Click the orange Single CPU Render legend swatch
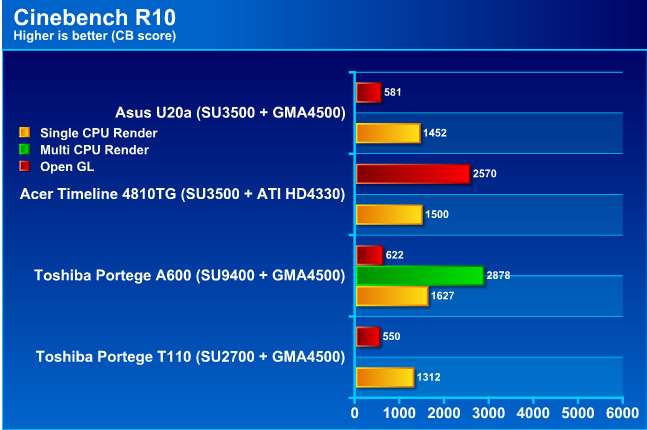The height and width of the screenshot is (430, 647). 24,132
